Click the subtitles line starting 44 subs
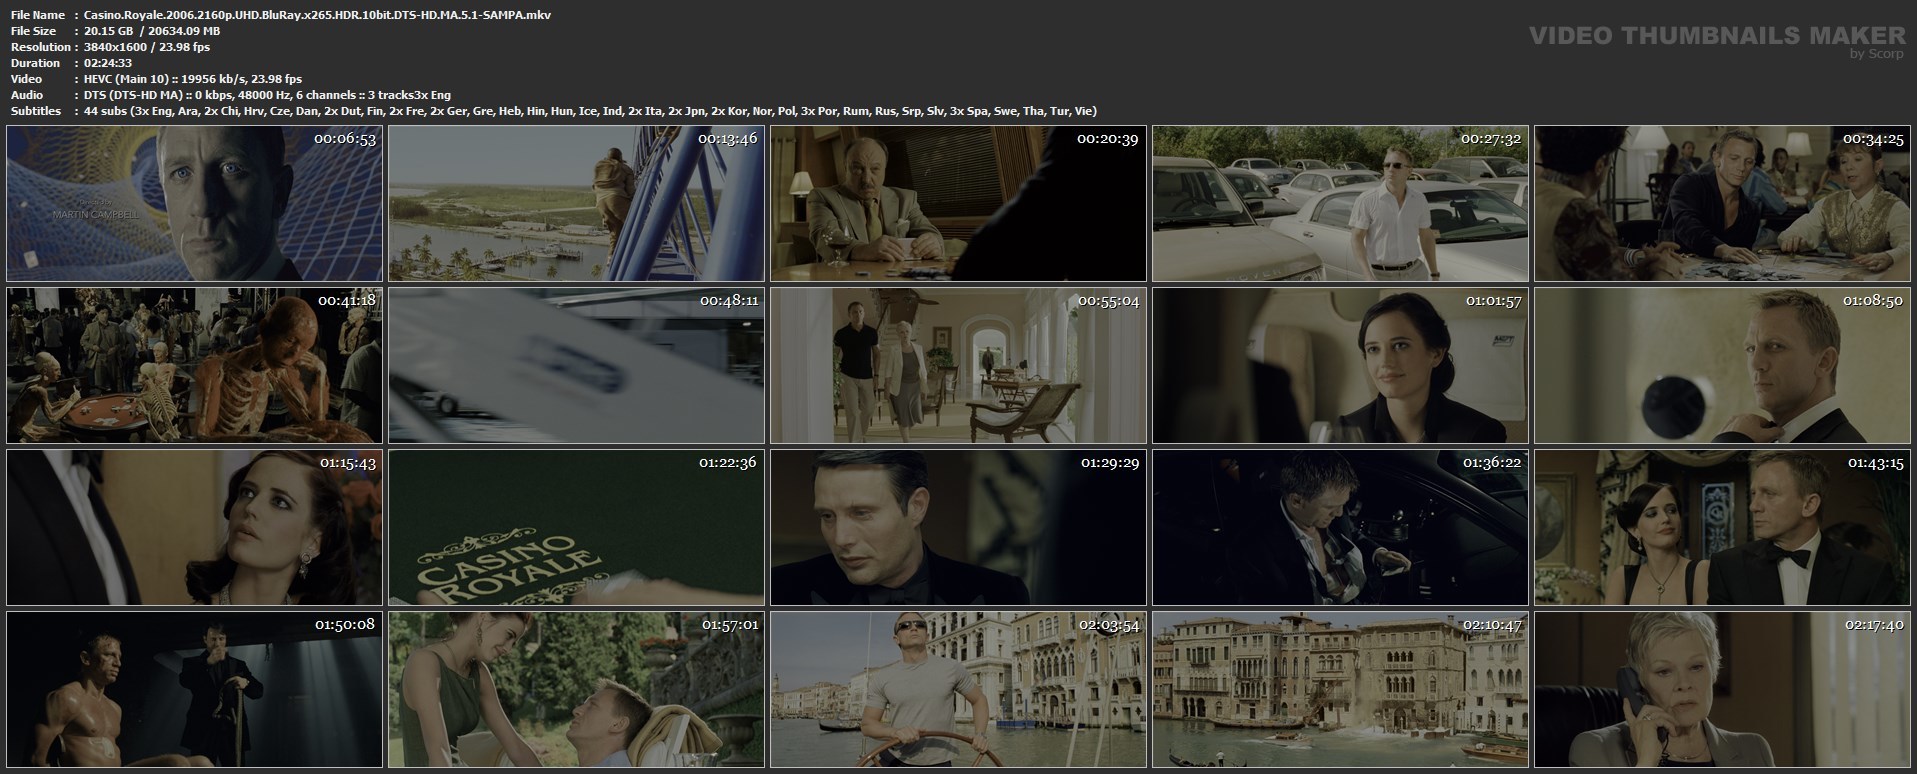Screen dimensions: 1917x774 tap(590, 111)
